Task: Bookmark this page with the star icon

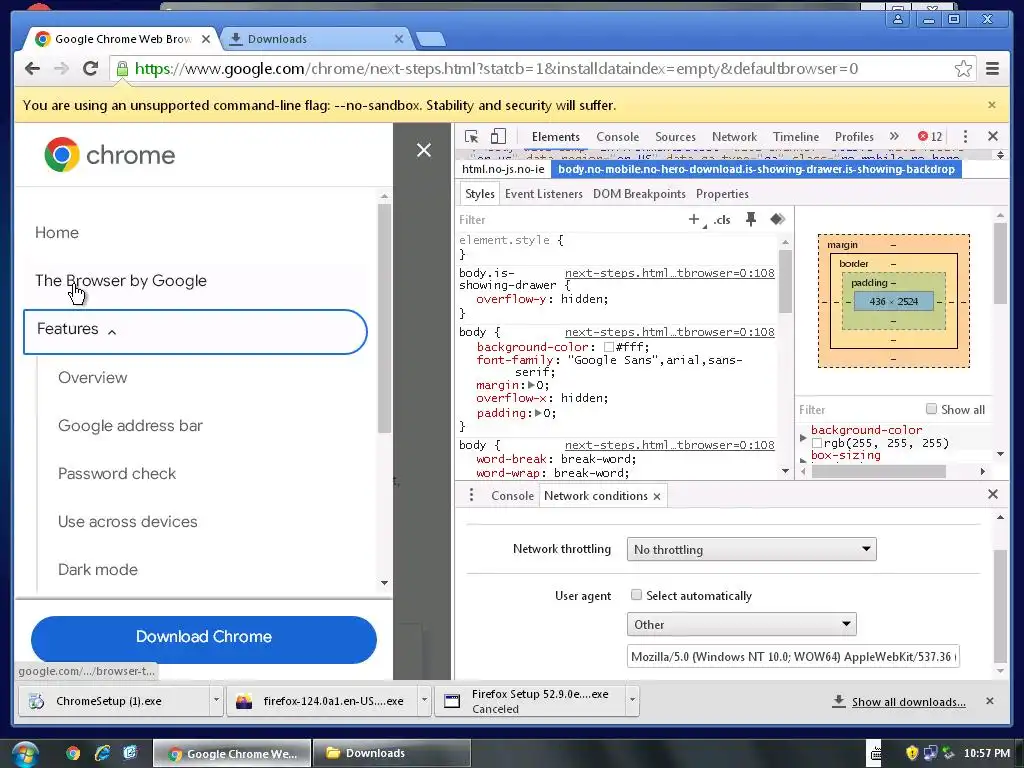Action: point(963,69)
